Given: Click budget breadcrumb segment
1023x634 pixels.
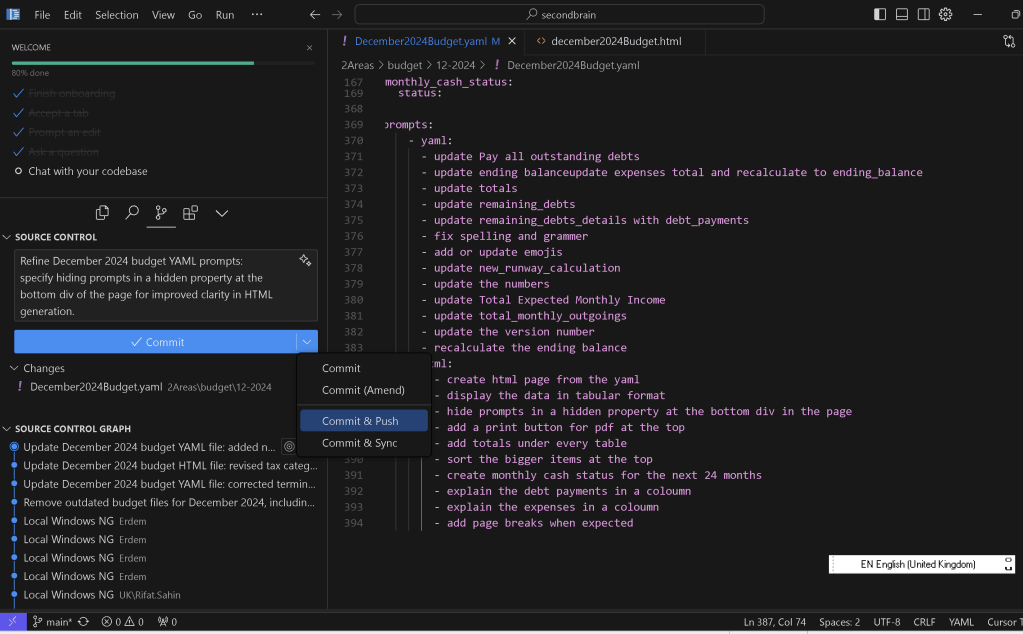Looking at the screenshot, I should [x=405, y=65].
